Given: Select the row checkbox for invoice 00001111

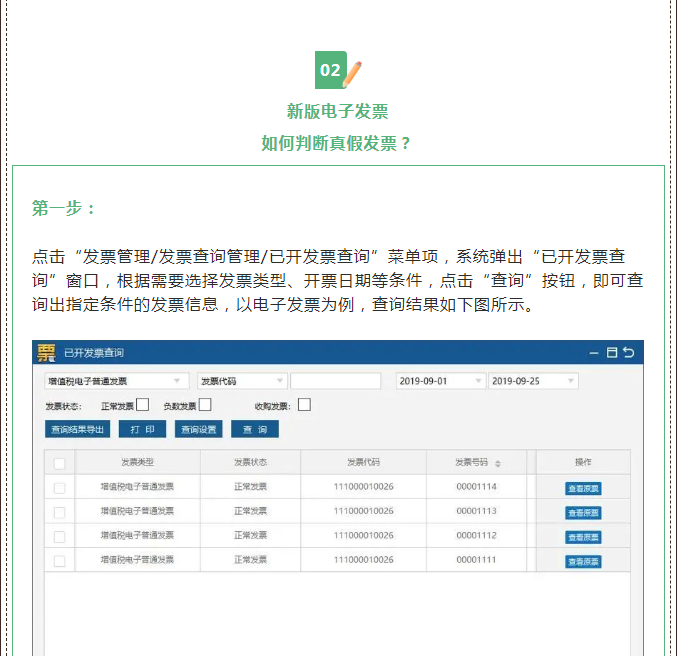Looking at the screenshot, I should point(60,561).
